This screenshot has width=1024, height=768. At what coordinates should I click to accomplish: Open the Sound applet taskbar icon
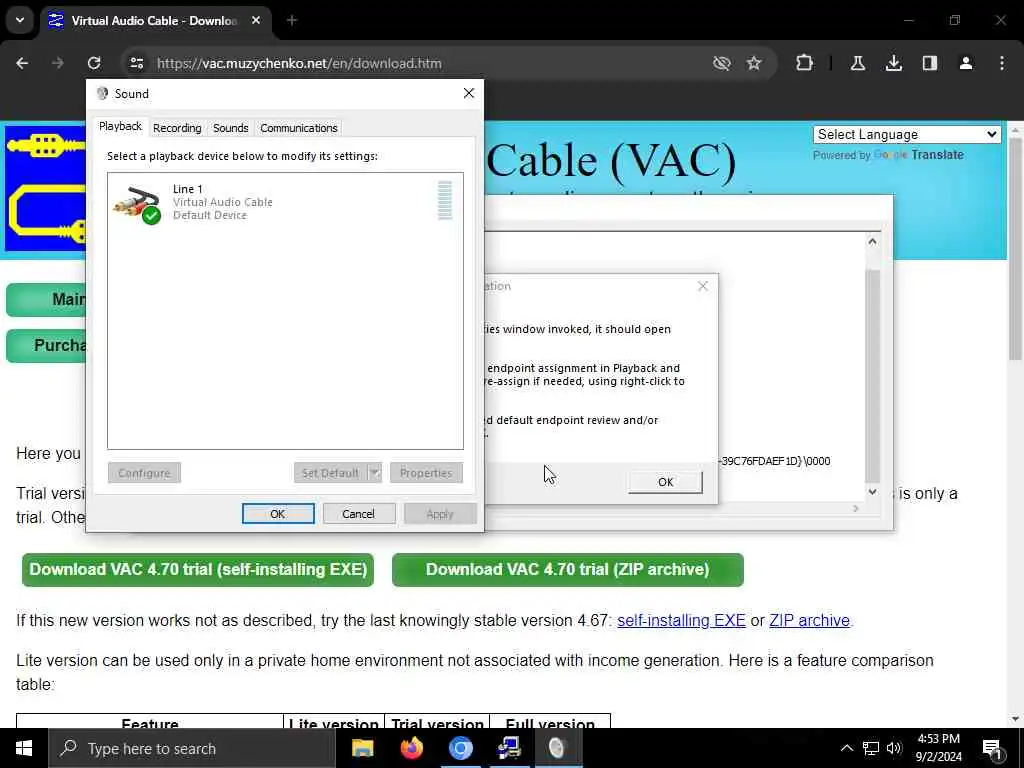(x=557, y=748)
